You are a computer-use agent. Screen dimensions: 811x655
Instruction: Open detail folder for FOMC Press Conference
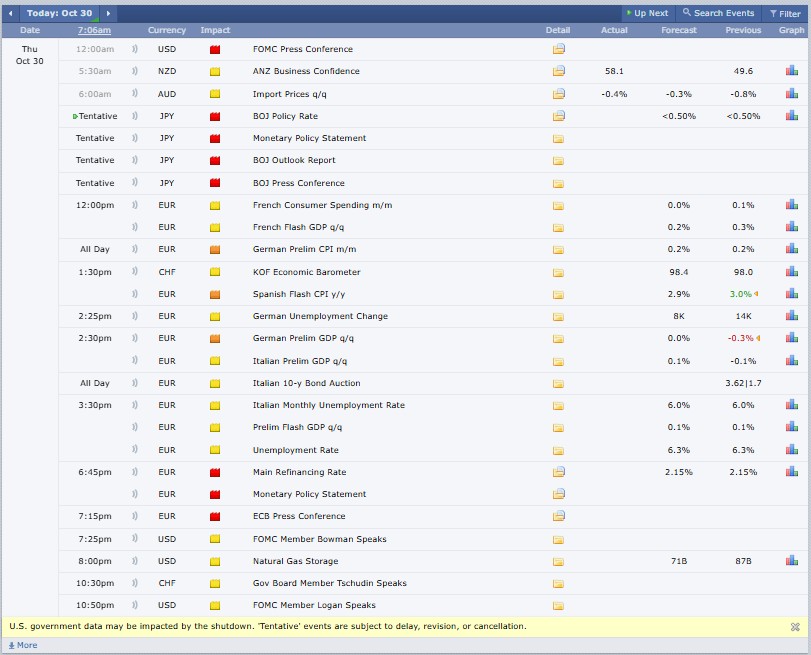[558, 49]
